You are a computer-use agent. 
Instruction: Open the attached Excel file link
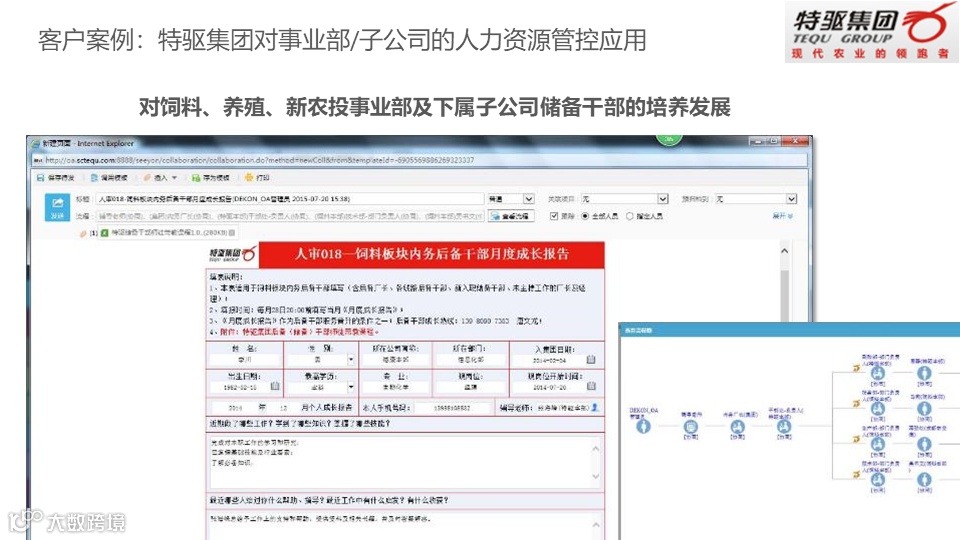(169, 233)
